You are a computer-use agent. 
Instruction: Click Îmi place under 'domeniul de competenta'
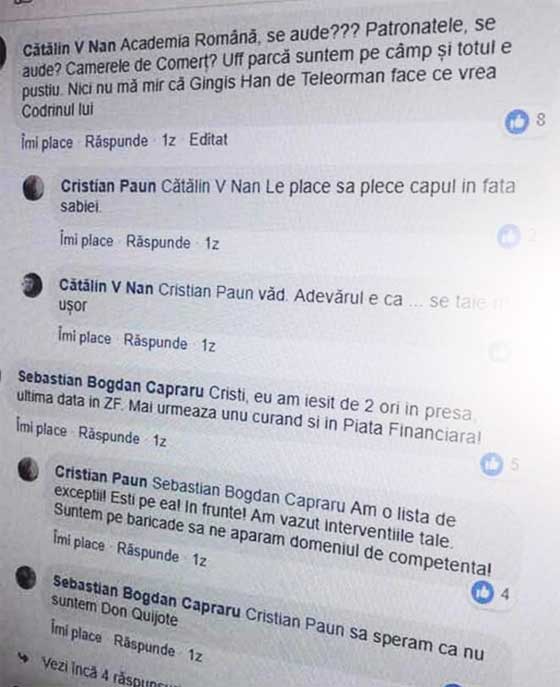[x=79, y=542]
